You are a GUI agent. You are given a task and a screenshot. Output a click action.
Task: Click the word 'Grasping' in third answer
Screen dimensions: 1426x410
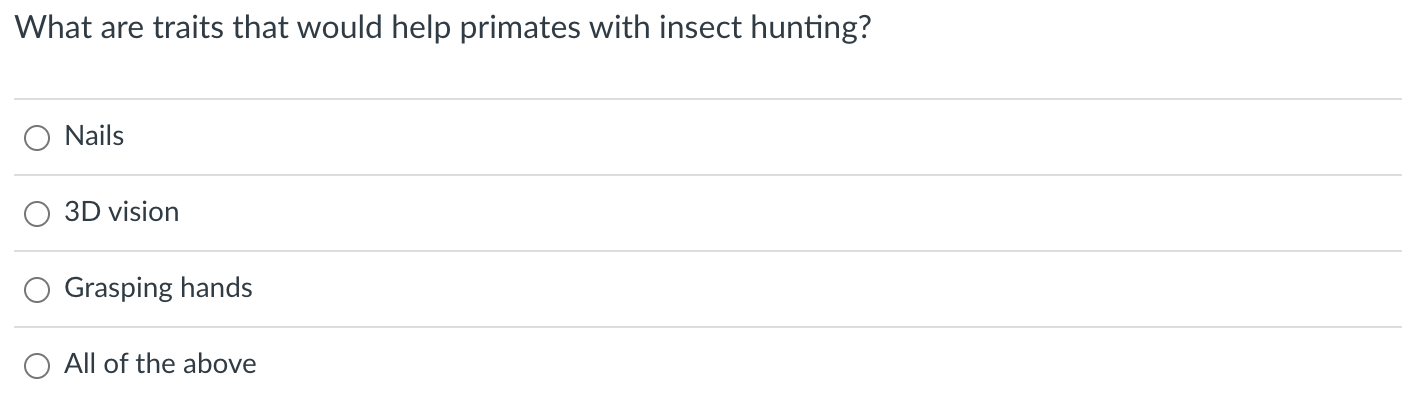point(119,288)
